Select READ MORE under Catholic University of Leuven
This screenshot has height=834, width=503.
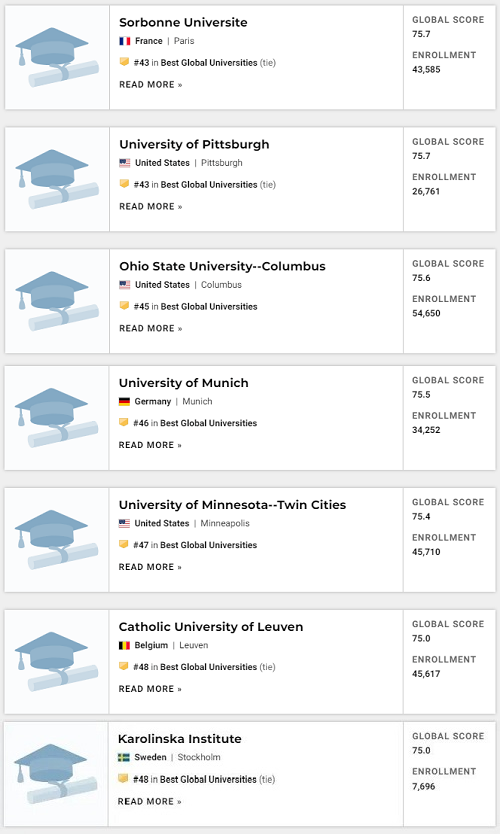(150, 689)
